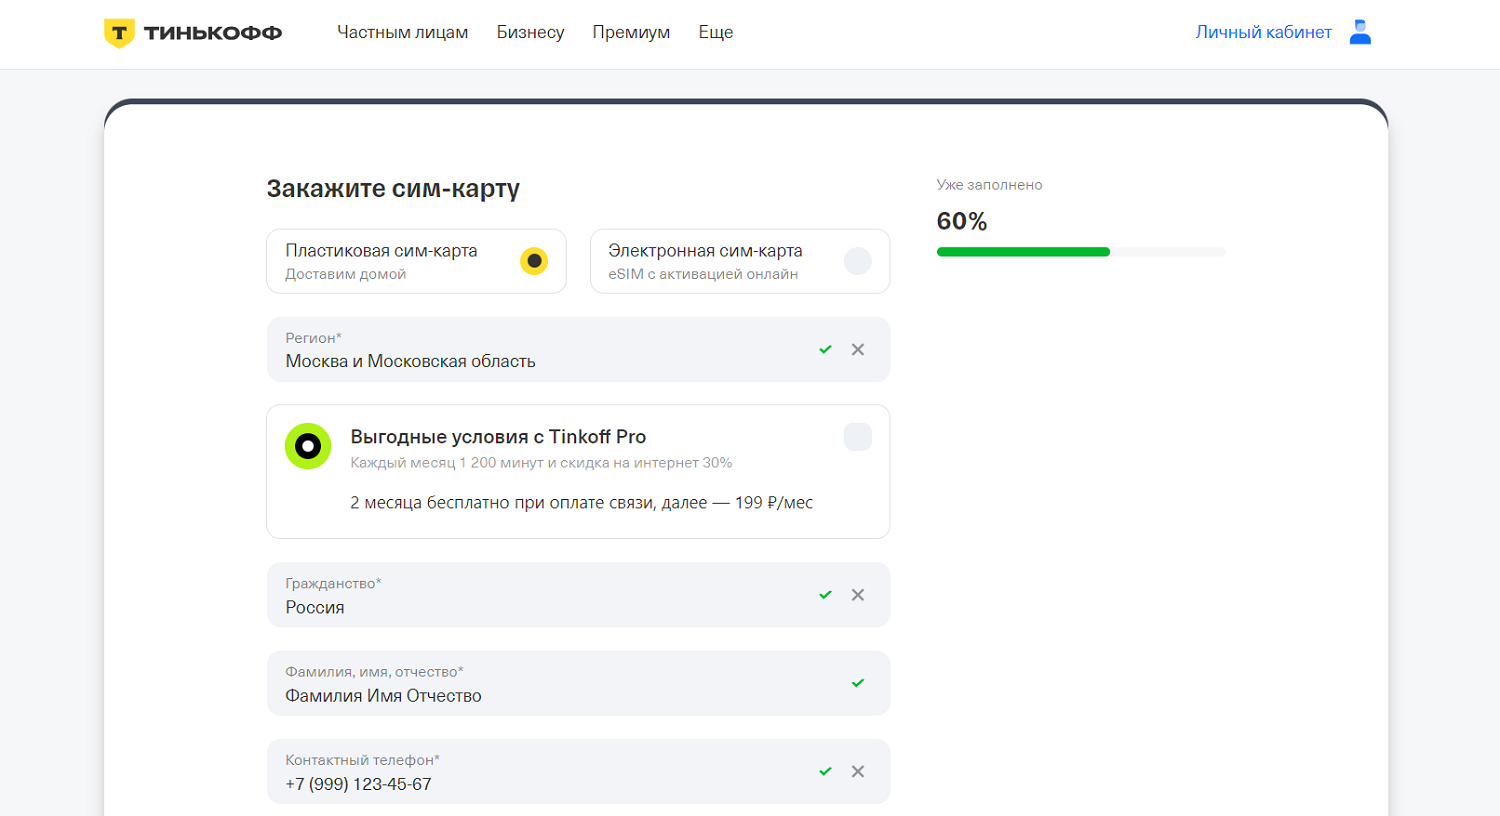Click the Уже заполнено label
The image size is (1500, 816).
(x=989, y=185)
